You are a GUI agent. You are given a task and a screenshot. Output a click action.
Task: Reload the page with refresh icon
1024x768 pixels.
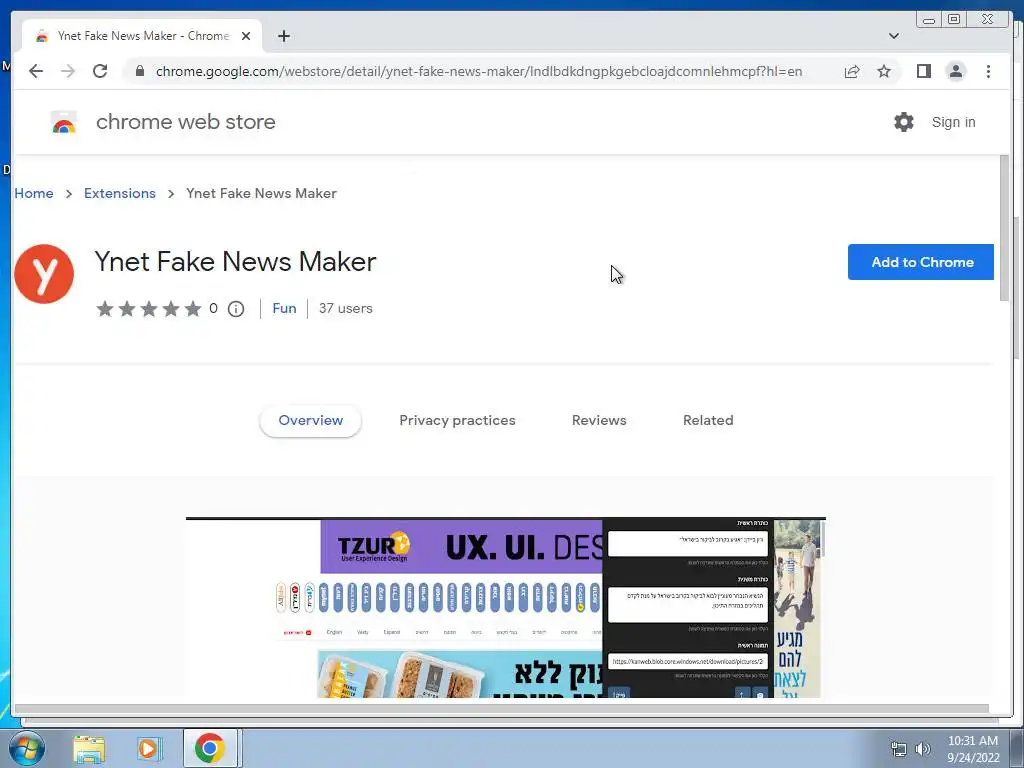pyautogui.click(x=100, y=71)
